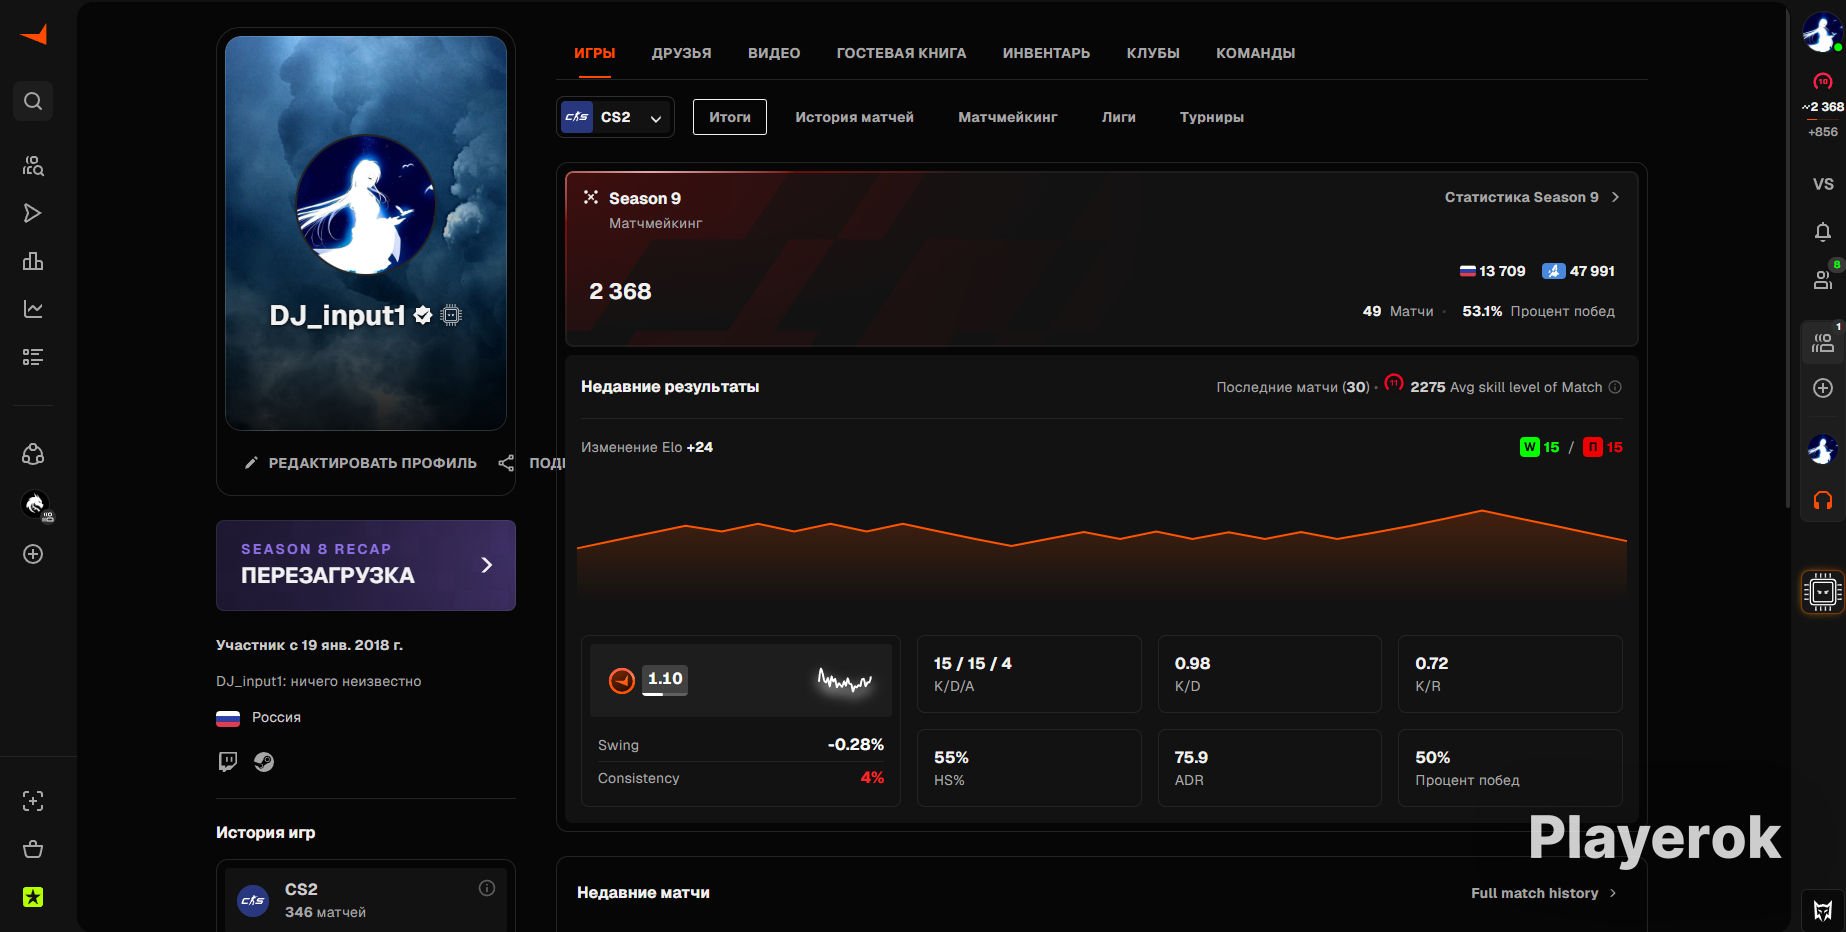Click the 55% HS% stat card
This screenshot has width=1846, height=932.
click(1029, 768)
